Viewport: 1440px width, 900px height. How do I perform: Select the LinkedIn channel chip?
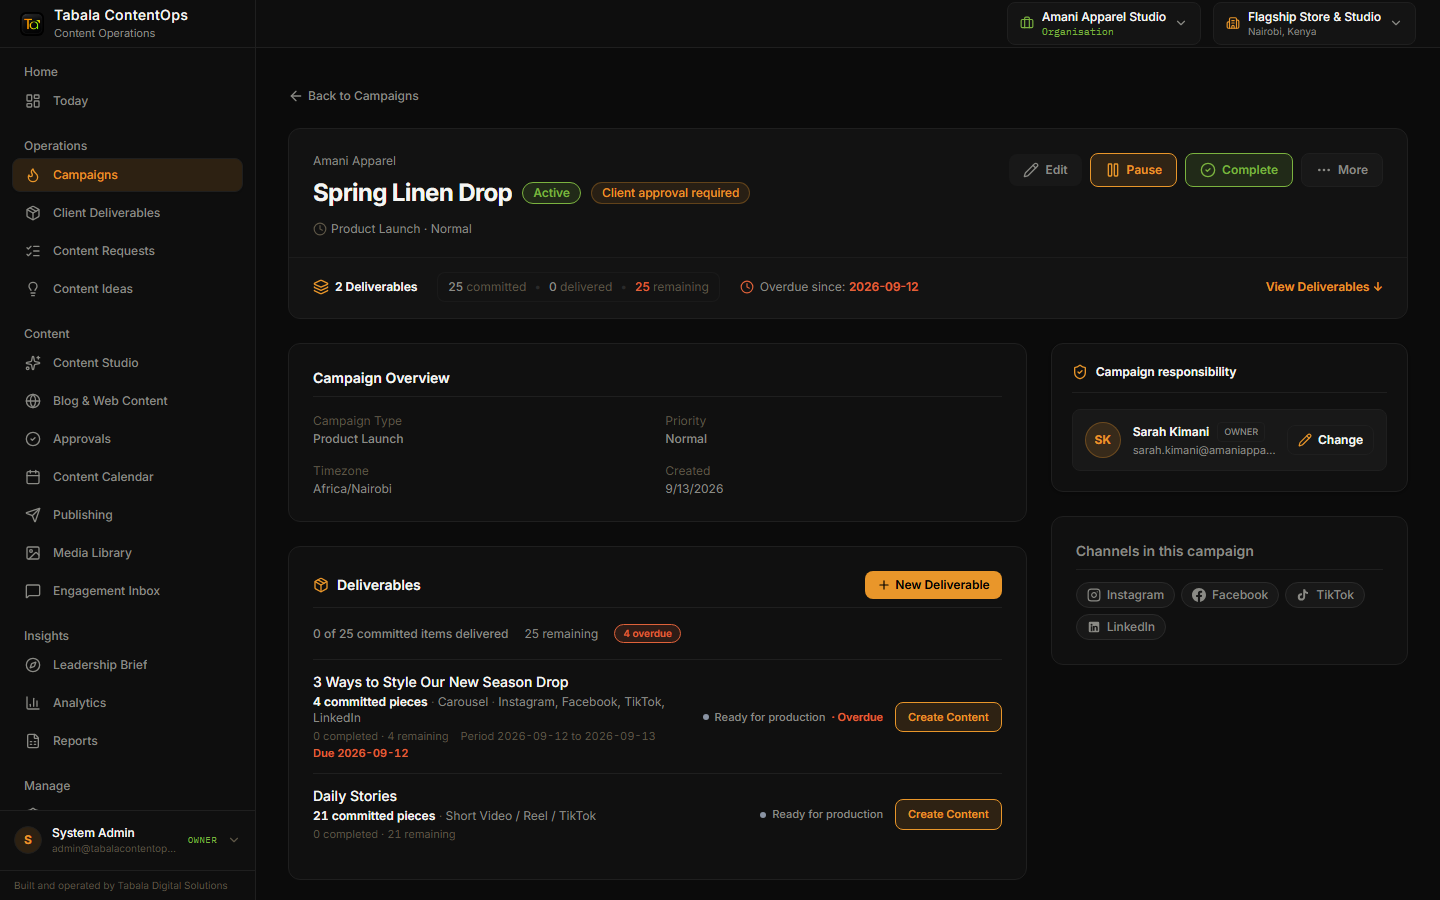click(1121, 627)
